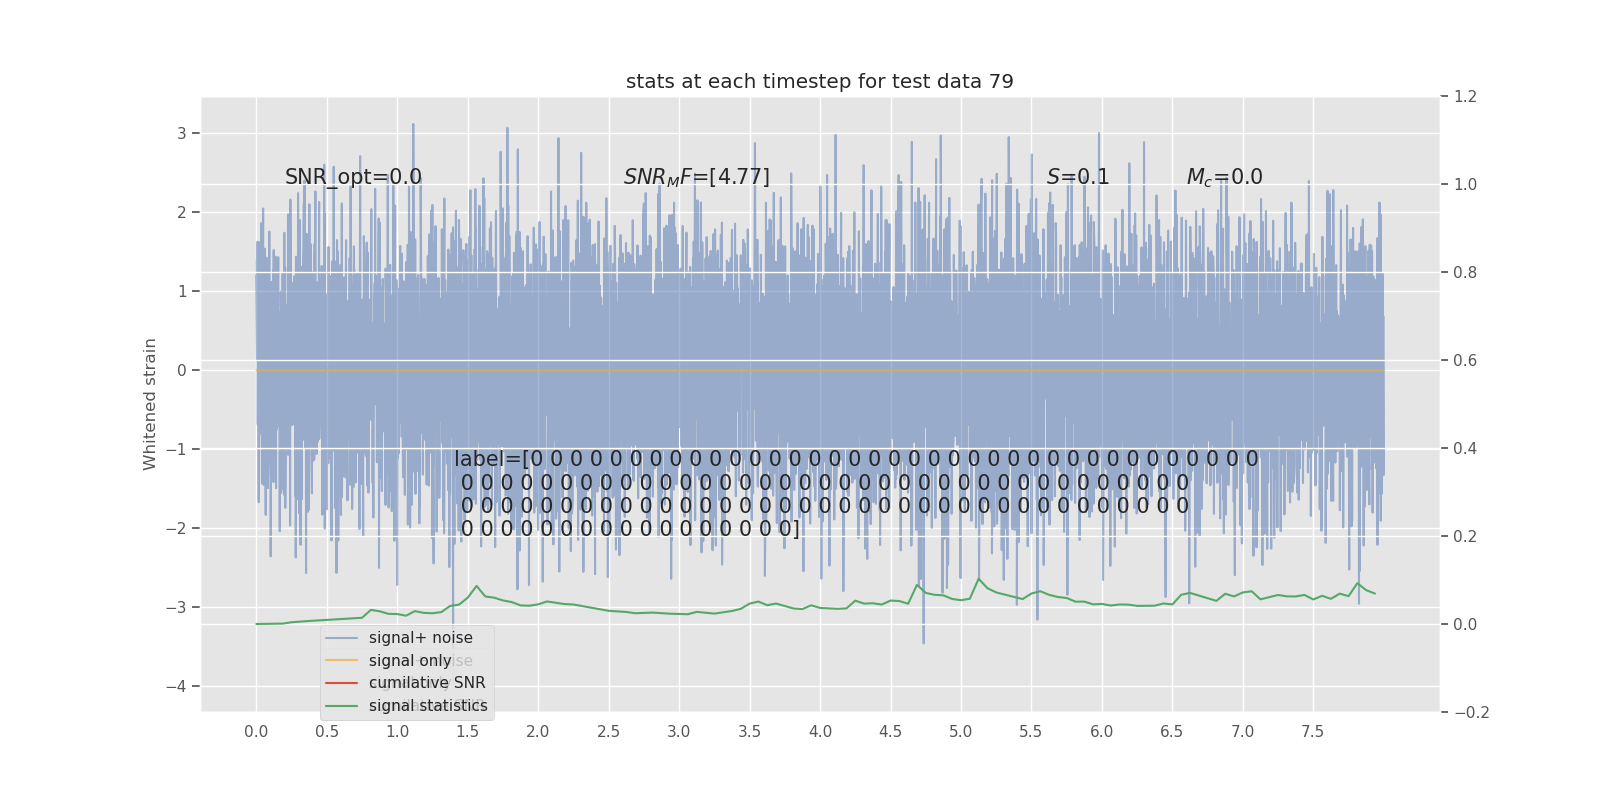Viewport: 1600px width, 800px height.
Task: Click the green curve peak near 5.1
Action: point(978,579)
